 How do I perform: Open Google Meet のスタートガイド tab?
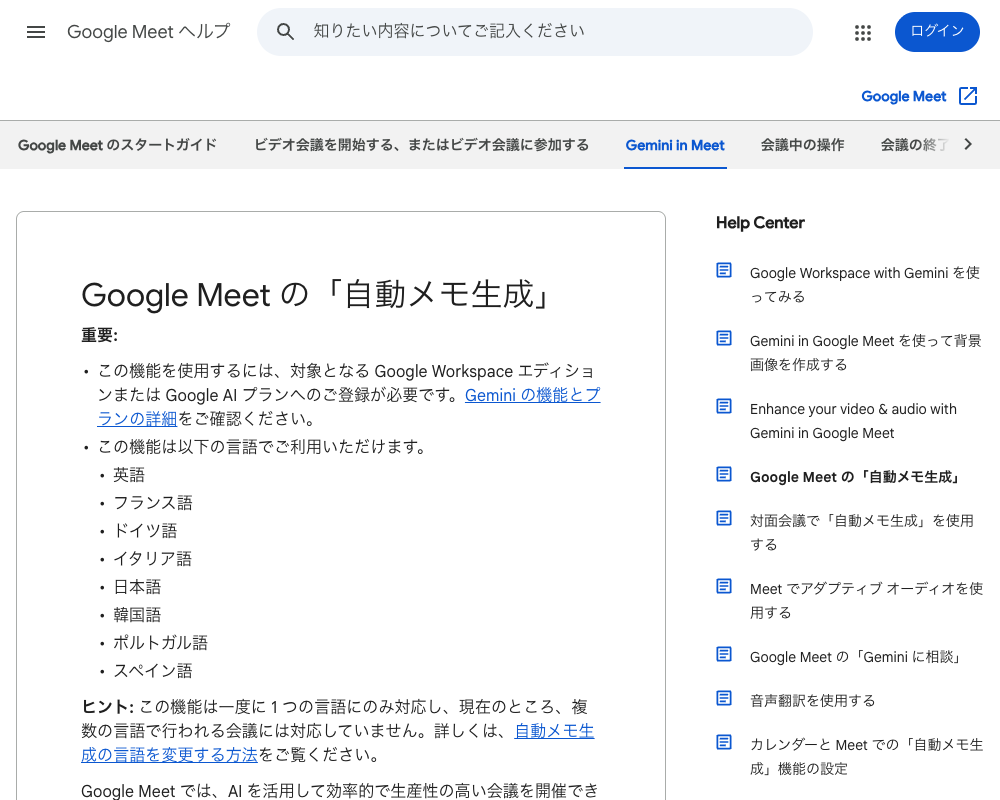[x=117, y=145]
